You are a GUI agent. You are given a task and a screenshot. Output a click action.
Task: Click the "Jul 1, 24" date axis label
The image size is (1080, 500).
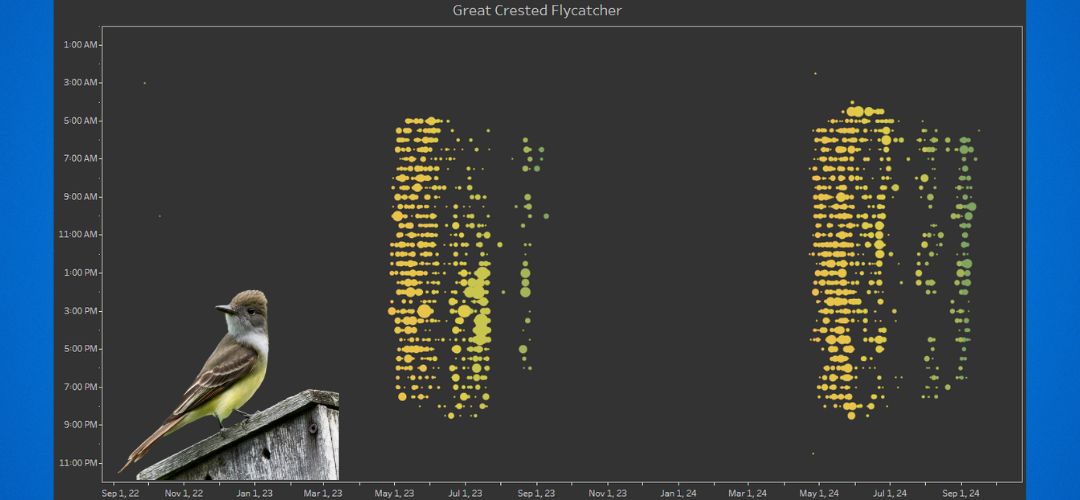point(890,492)
